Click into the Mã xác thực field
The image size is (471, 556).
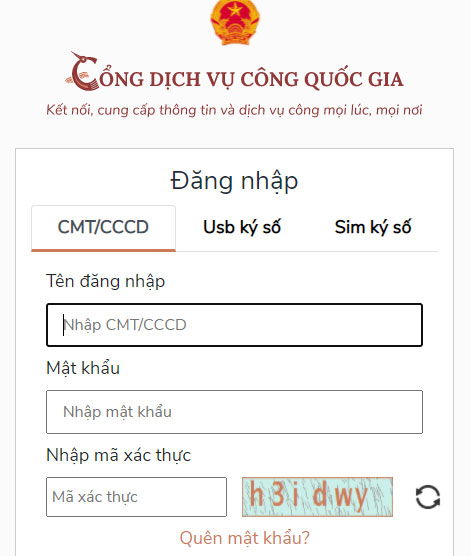pyautogui.click(x=136, y=496)
